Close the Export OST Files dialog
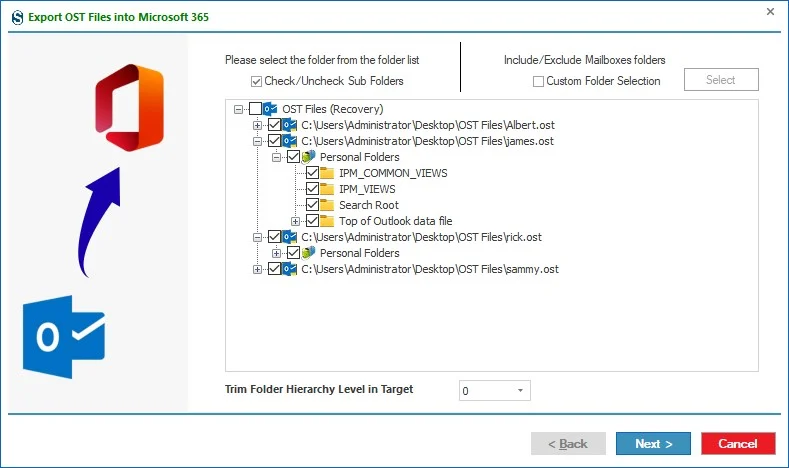 [770, 12]
